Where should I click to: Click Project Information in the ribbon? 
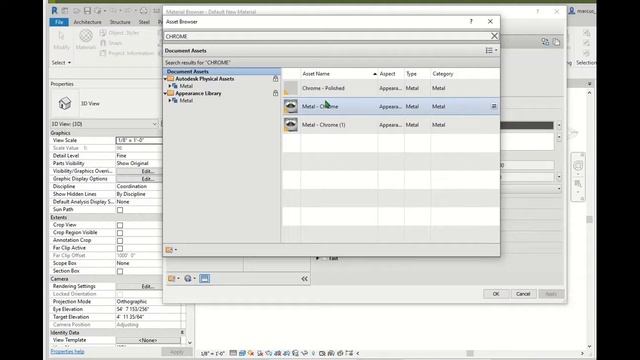click(x=127, y=53)
